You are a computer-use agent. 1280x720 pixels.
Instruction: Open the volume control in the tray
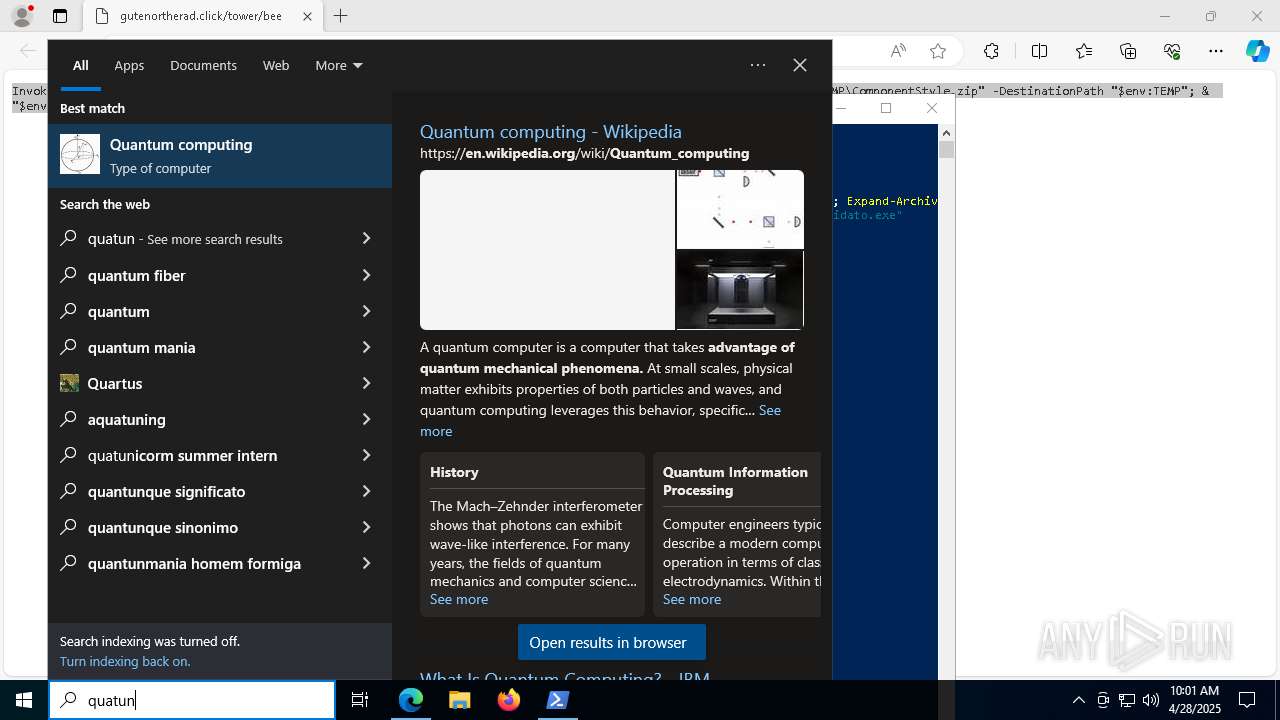point(1150,700)
